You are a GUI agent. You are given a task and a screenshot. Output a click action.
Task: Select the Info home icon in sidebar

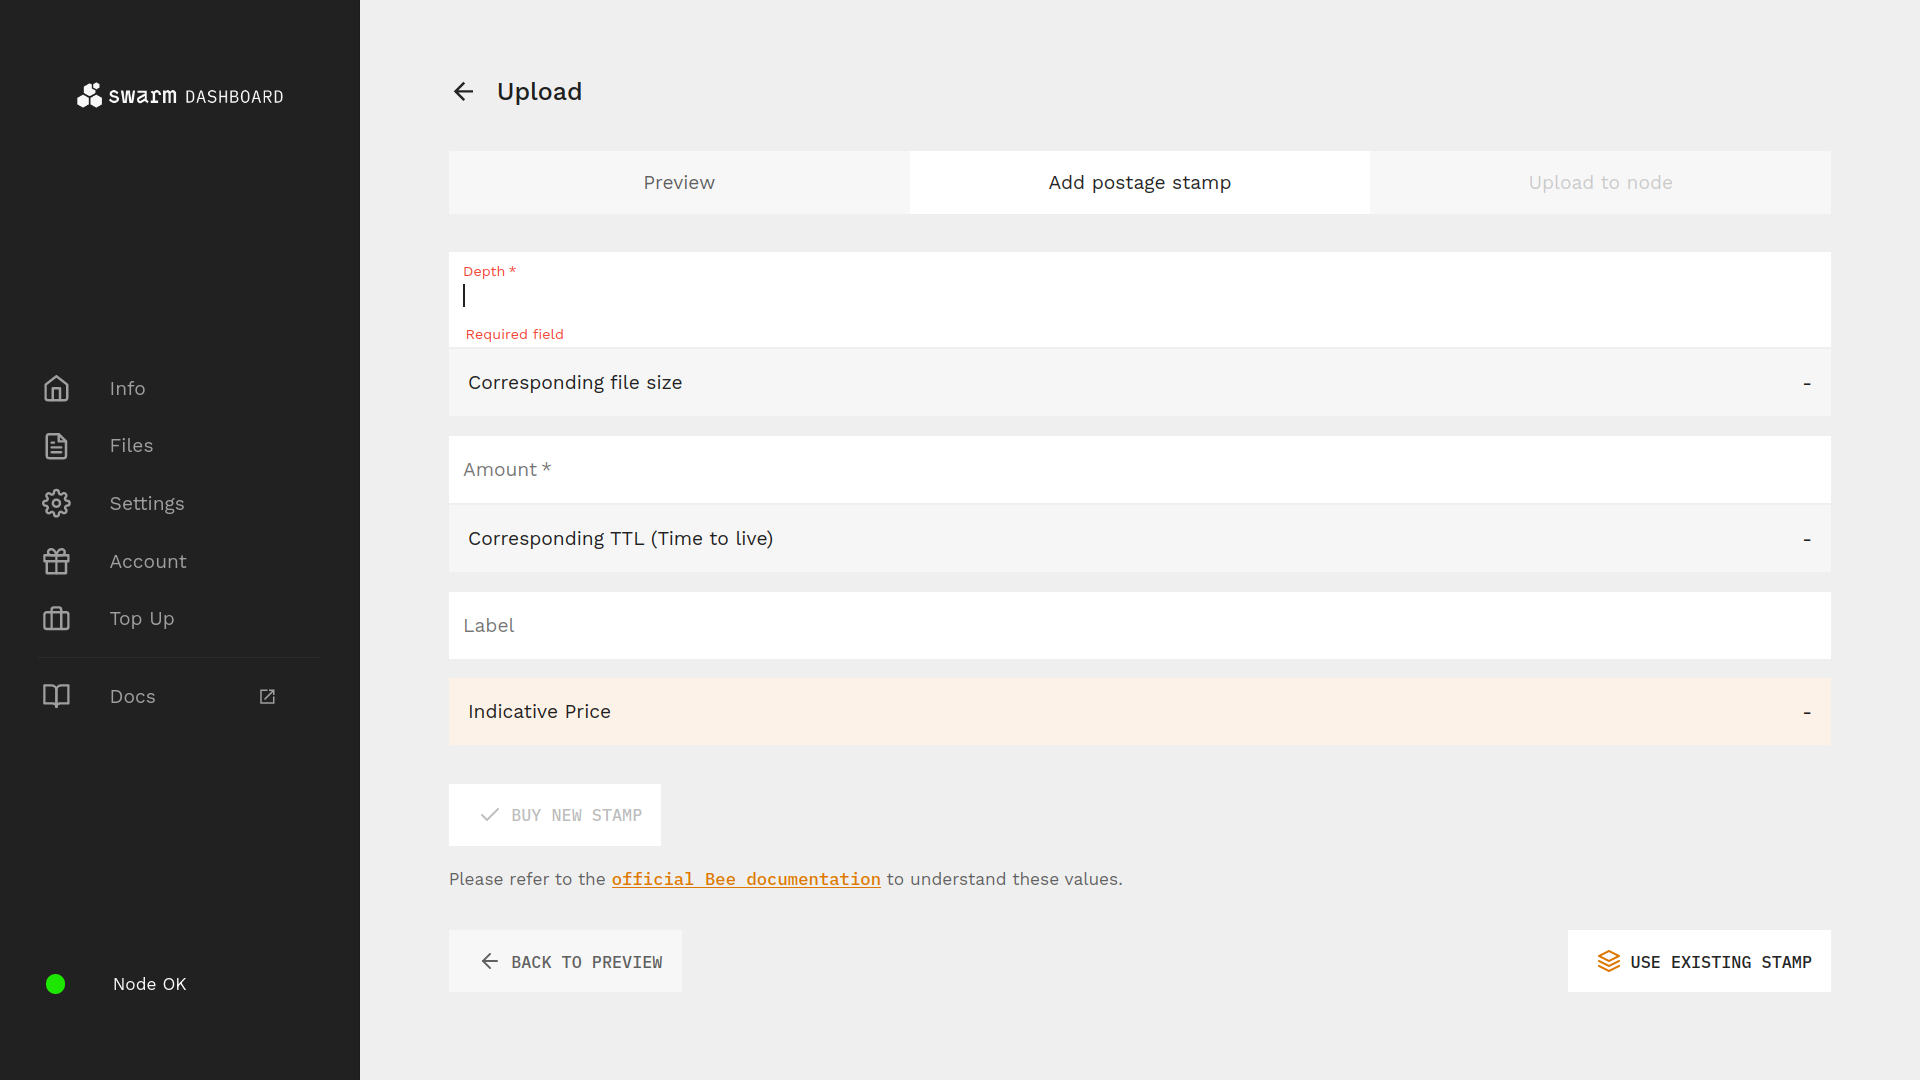pyautogui.click(x=57, y=388)
